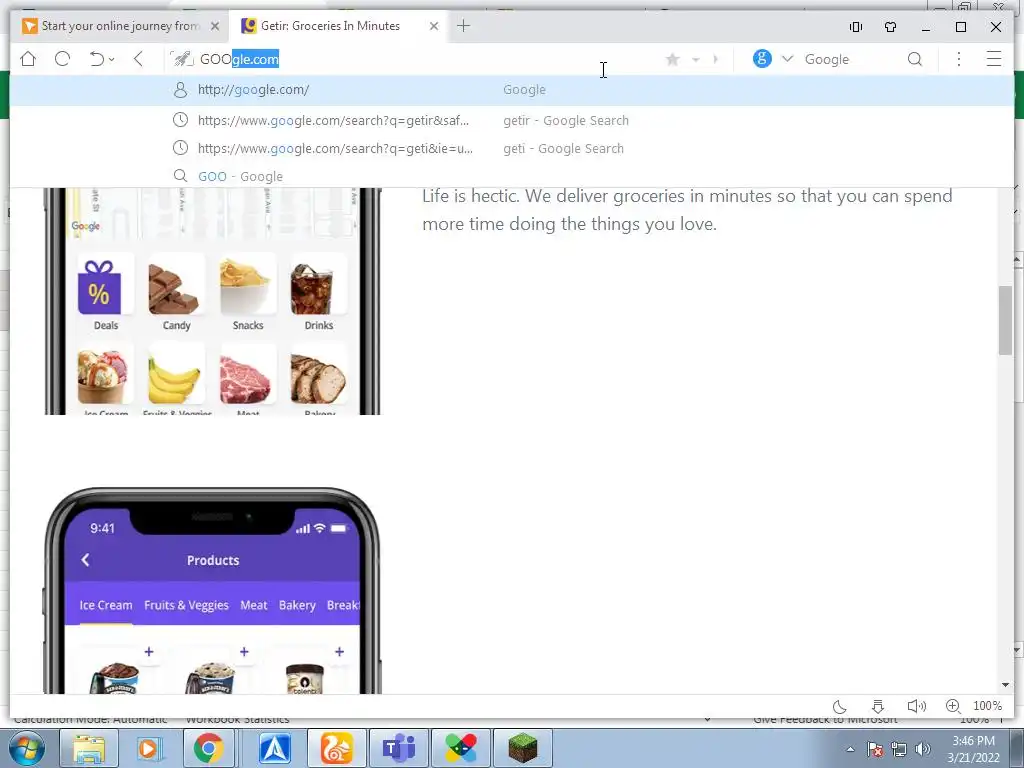Click the blue Google search engine icon
This screenshot has width=1024, height=768.
click(762, 59)
